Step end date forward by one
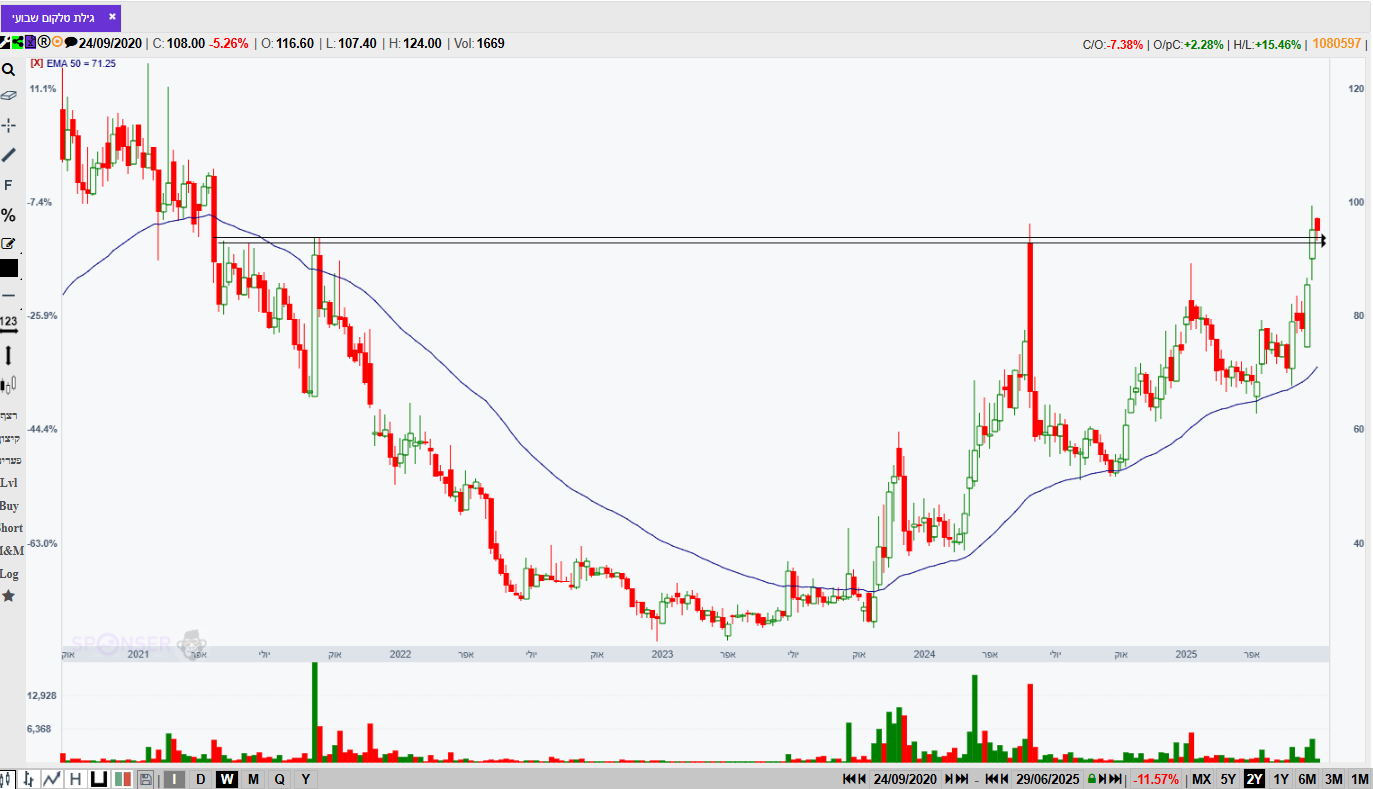1373x789 pixels. pos(1103,779)
